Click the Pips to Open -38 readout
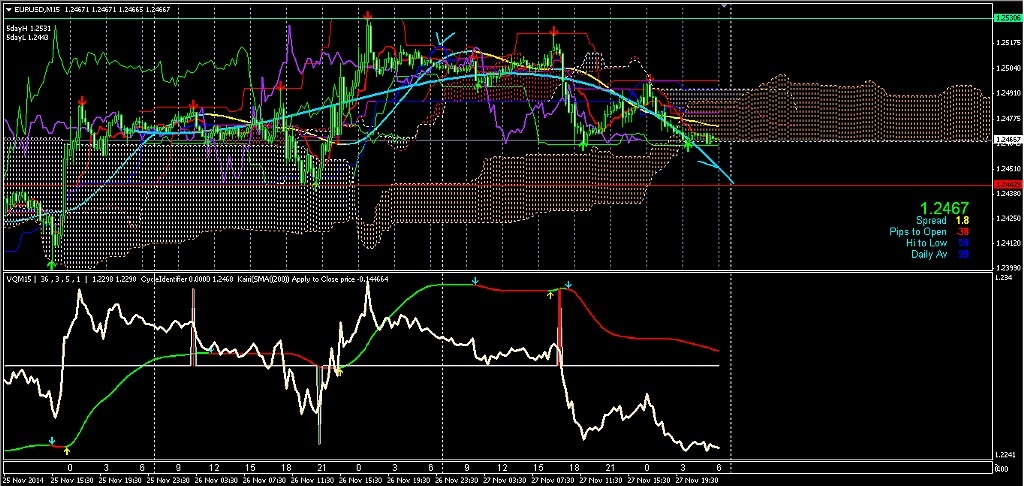The width and height of the screenshot is (1024, 486). click(x=930, y=232)
